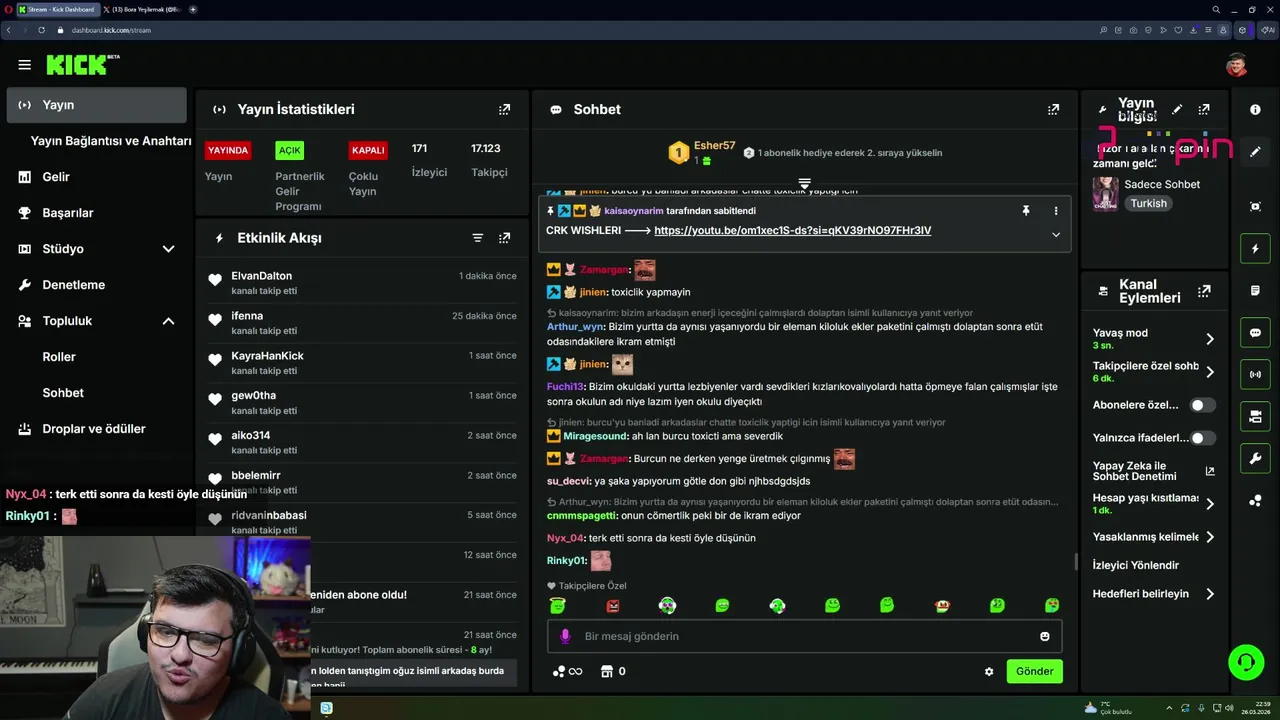Screen dimensions: 1280x720
Task: Expand the Stüdyo sidebar section
Action: (x=168, y=249)
